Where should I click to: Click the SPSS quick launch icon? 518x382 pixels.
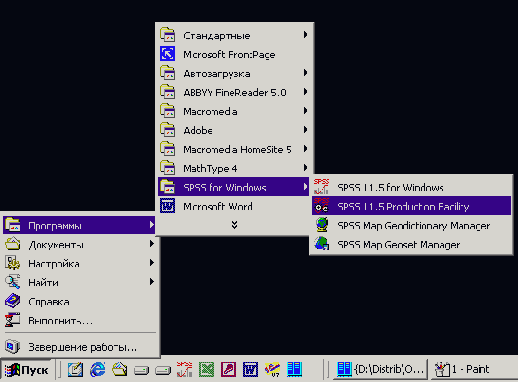point(184,369)
